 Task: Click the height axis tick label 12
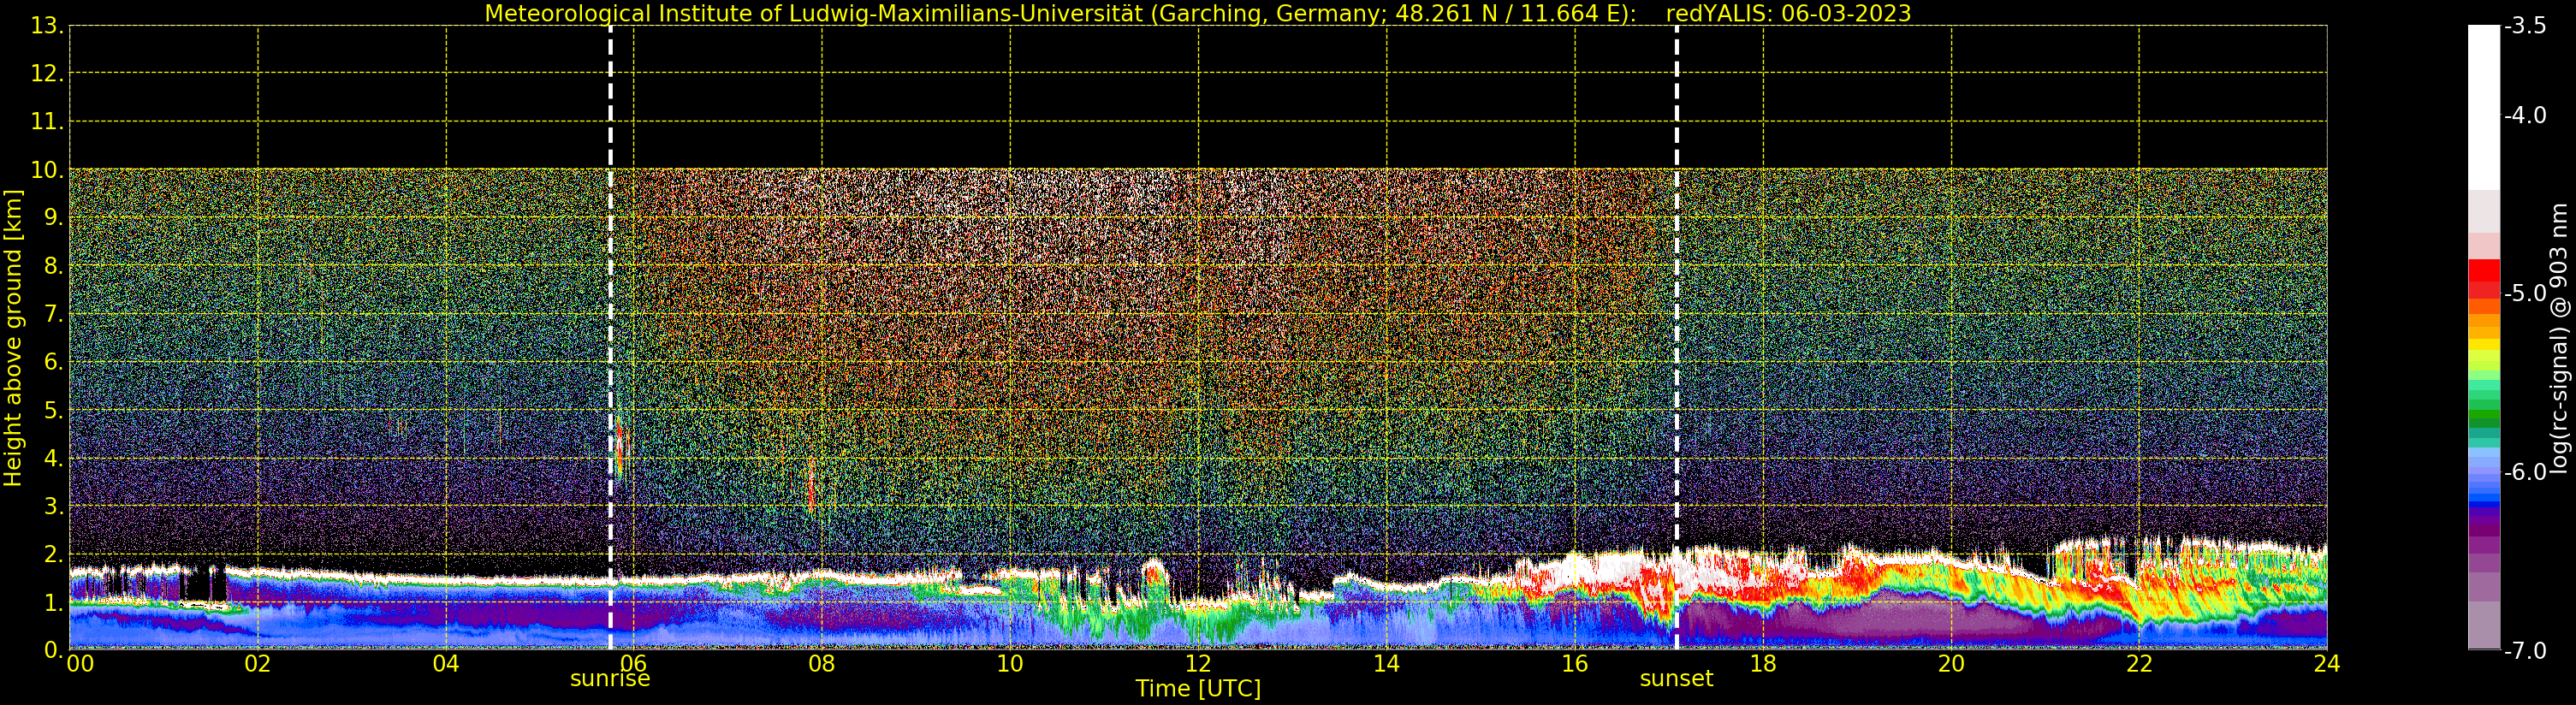[x=47, y=73]
